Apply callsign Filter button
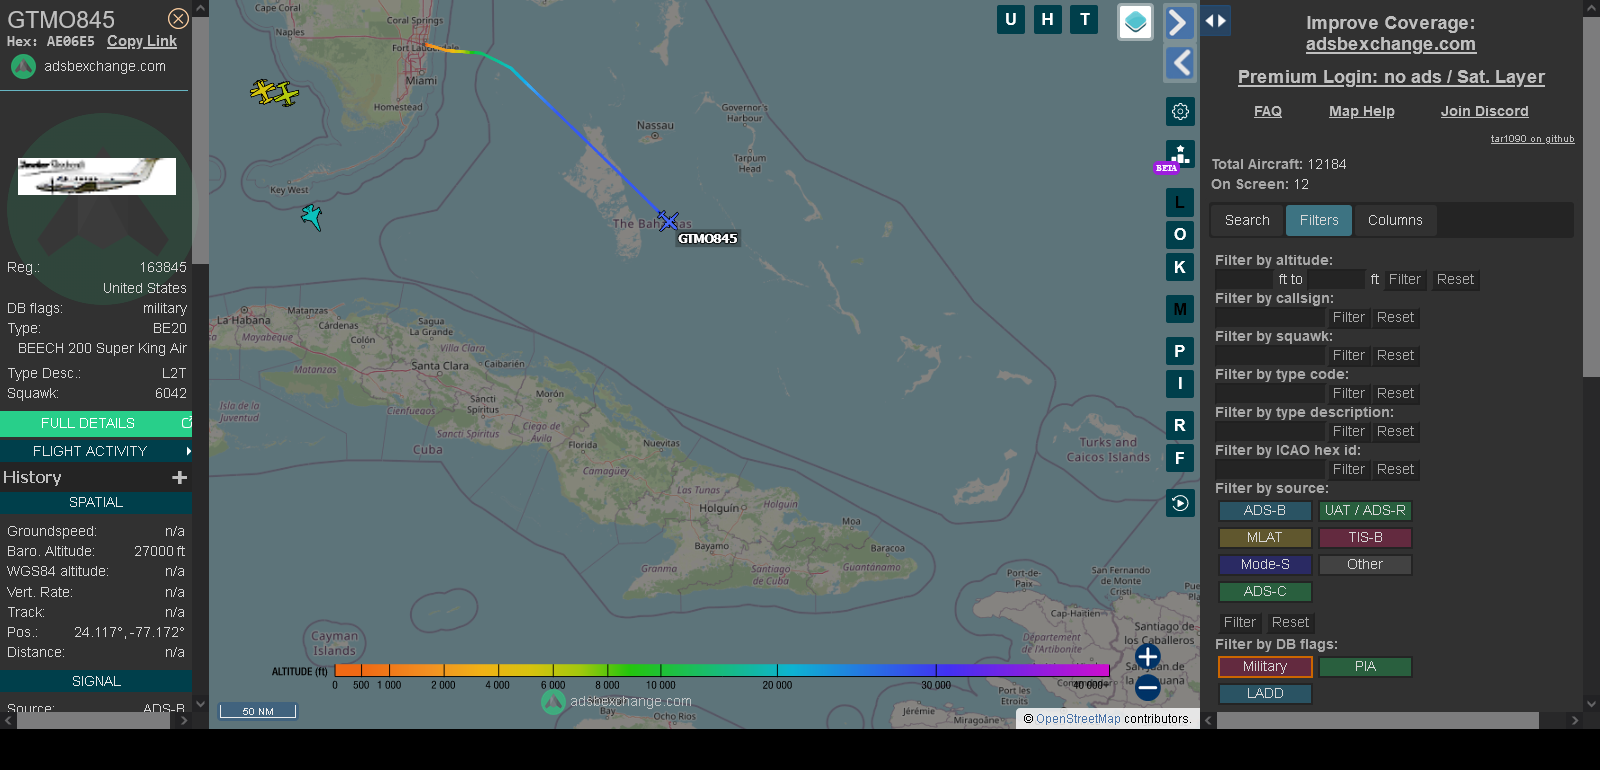The height and width of the screenshot is (770, 1600). (x=1349, y=318)
